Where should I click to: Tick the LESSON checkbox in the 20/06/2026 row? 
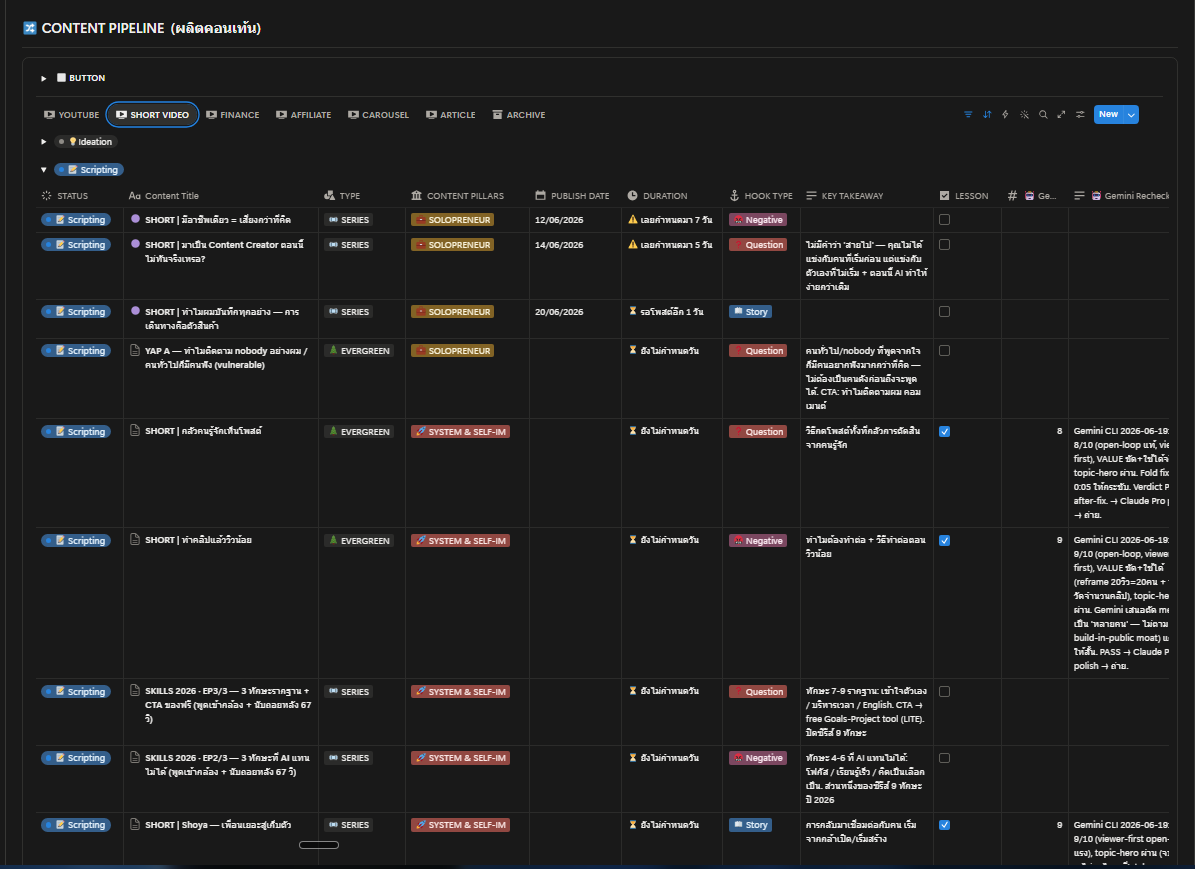click(944, 311)
